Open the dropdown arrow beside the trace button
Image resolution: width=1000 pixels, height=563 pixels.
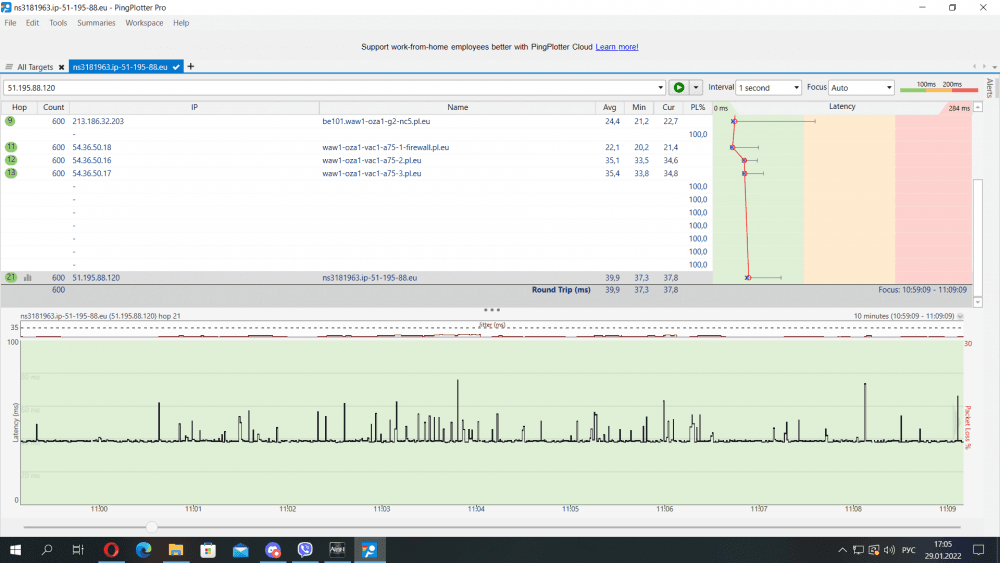click(x=696, y=87)
